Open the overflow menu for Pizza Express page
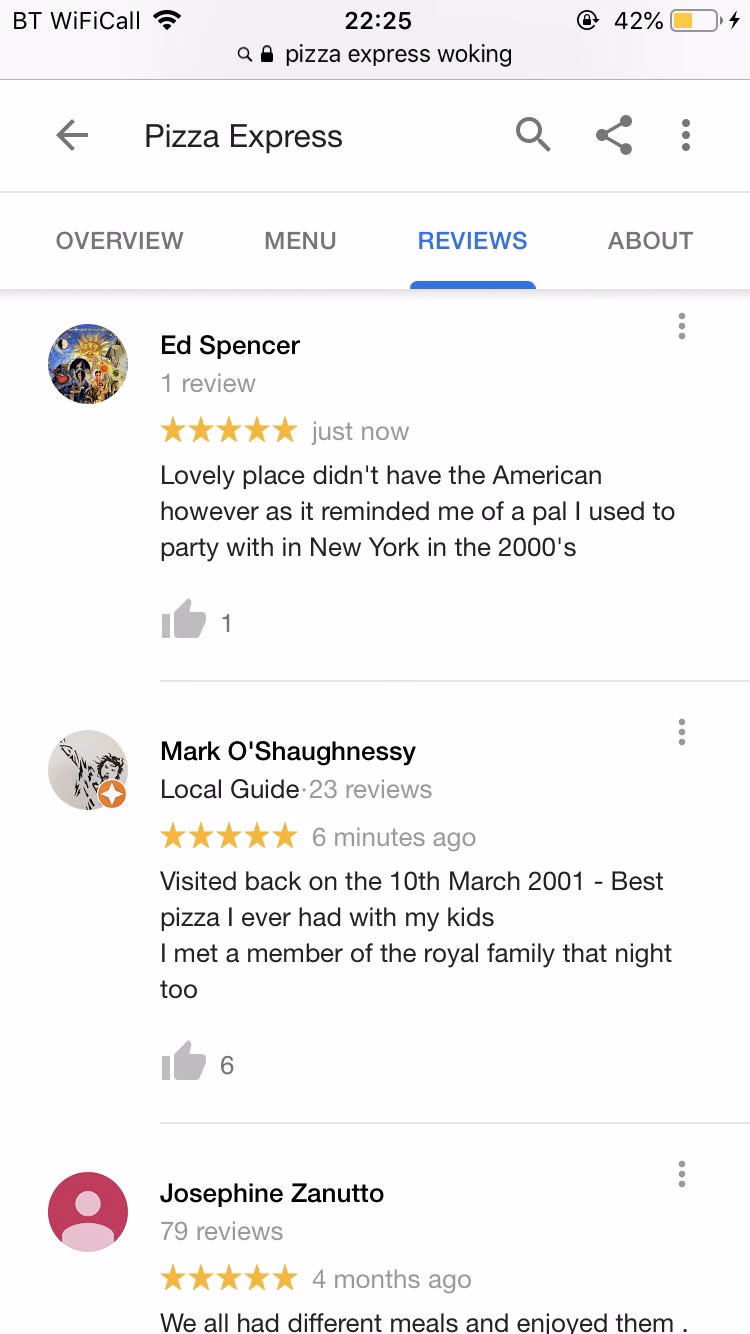Viewport: 750px width, 1334px height. pyautogui.click(x=686, y=135)
